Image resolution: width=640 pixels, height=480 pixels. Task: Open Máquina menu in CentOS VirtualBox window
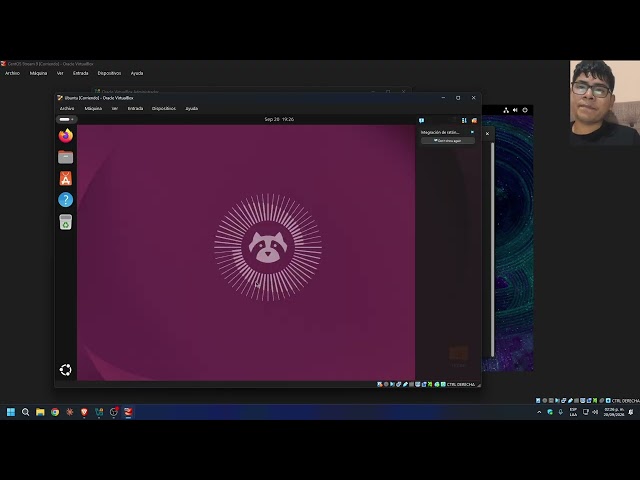[38, 73]
